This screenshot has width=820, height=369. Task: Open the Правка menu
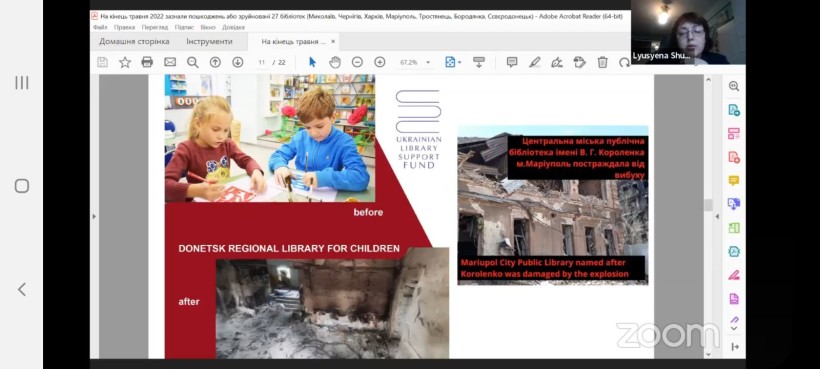pos(124,27)
